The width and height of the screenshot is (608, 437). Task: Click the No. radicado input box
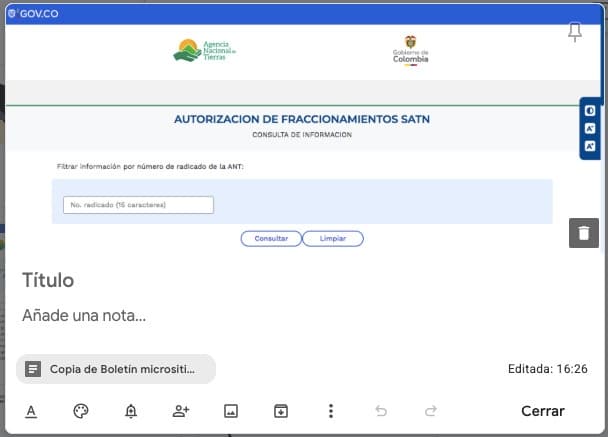click(x=138, y=205)
